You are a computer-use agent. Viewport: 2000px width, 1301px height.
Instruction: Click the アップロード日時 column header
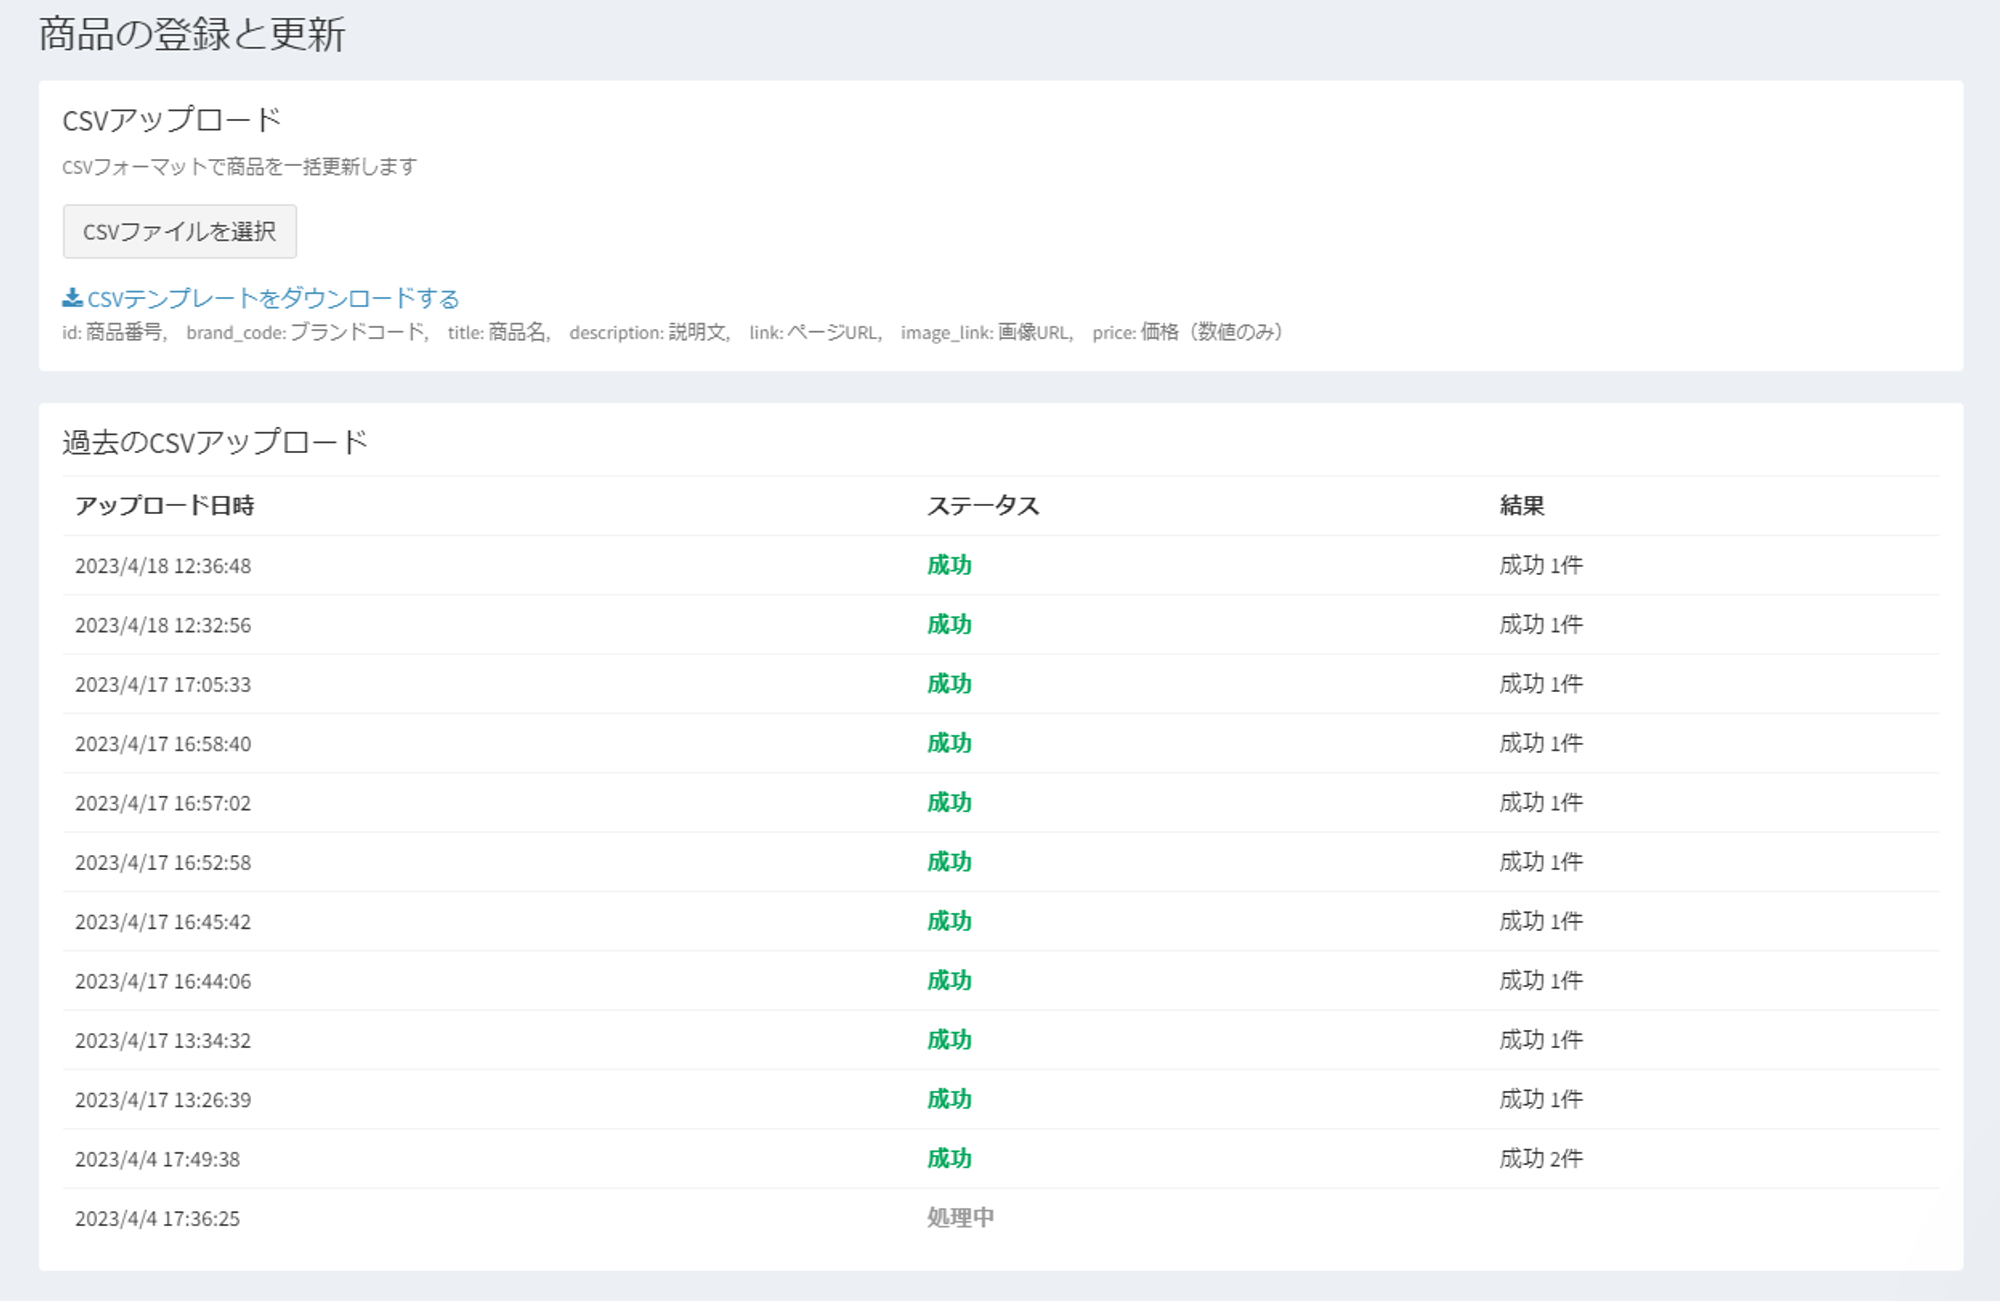coord(164,506)
